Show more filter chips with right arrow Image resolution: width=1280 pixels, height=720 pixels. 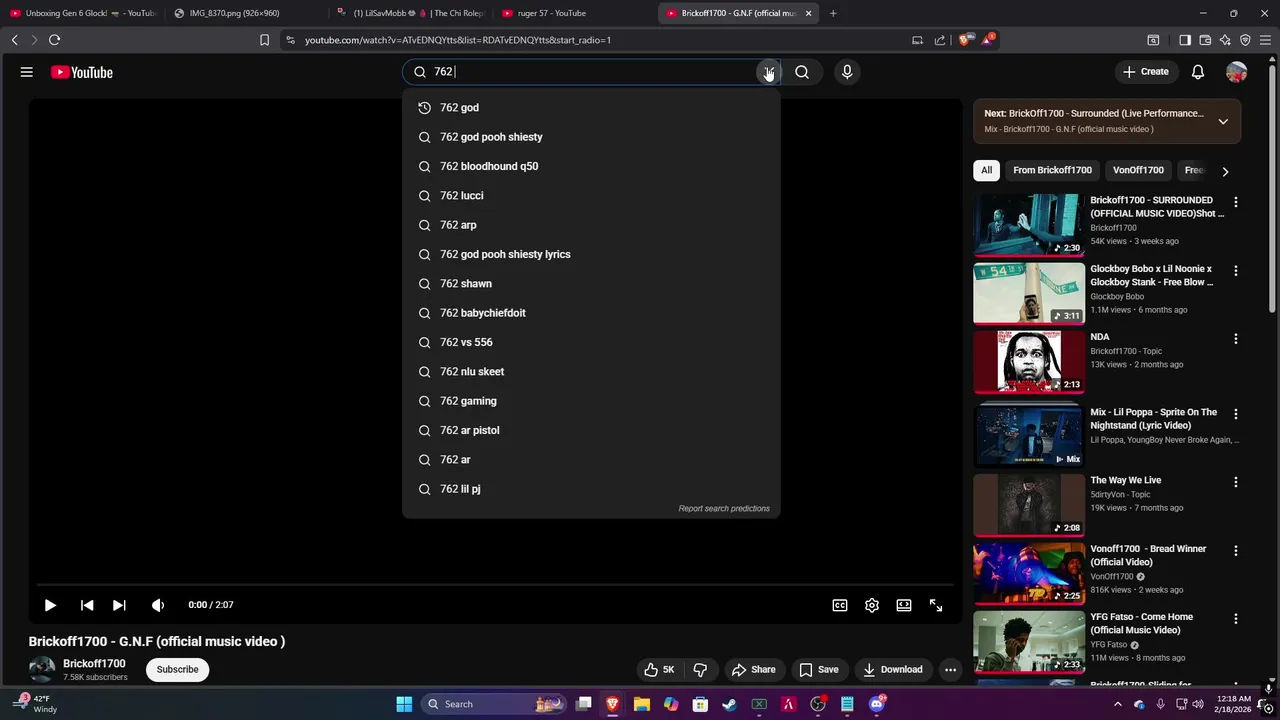[x=1225, y=171]
